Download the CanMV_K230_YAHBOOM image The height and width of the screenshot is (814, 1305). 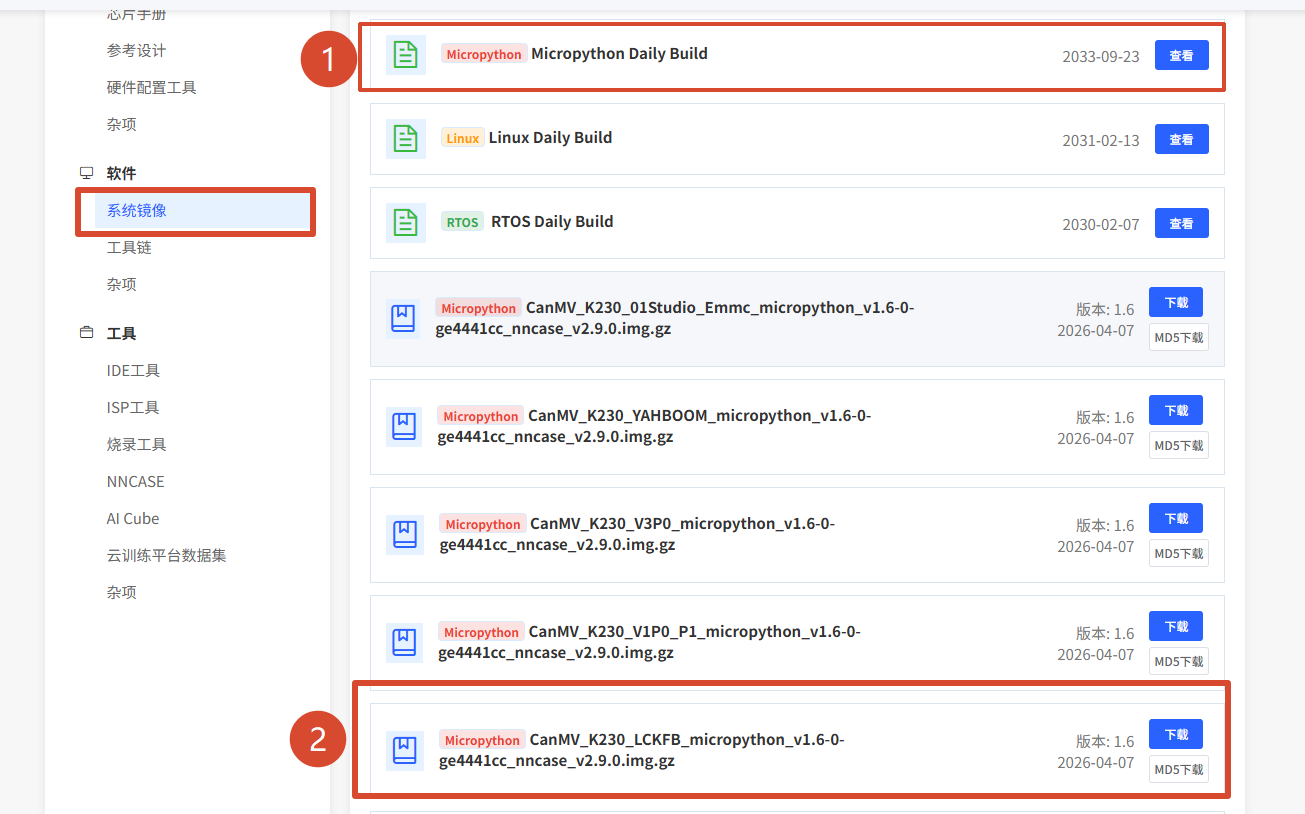(x=1176, y=410)
